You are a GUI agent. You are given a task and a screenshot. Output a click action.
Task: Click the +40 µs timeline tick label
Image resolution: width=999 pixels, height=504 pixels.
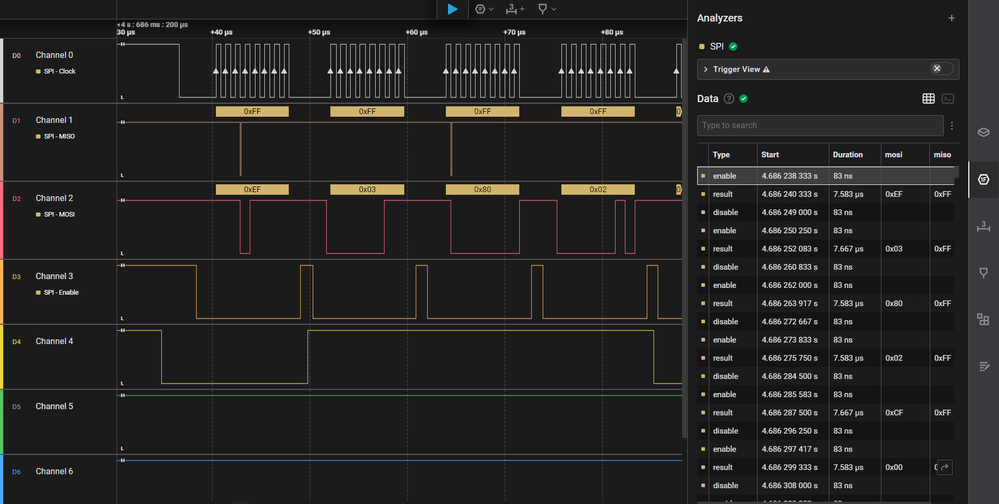tap(221, 32)
